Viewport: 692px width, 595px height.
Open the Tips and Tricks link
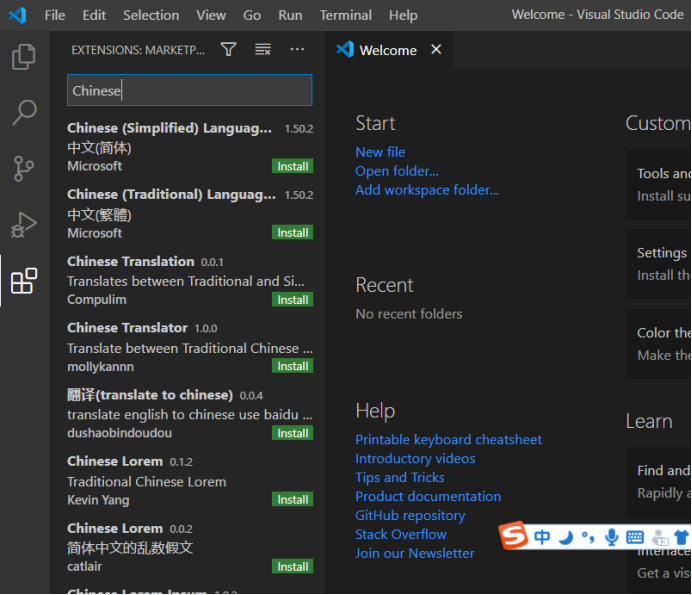pos(400,478)
